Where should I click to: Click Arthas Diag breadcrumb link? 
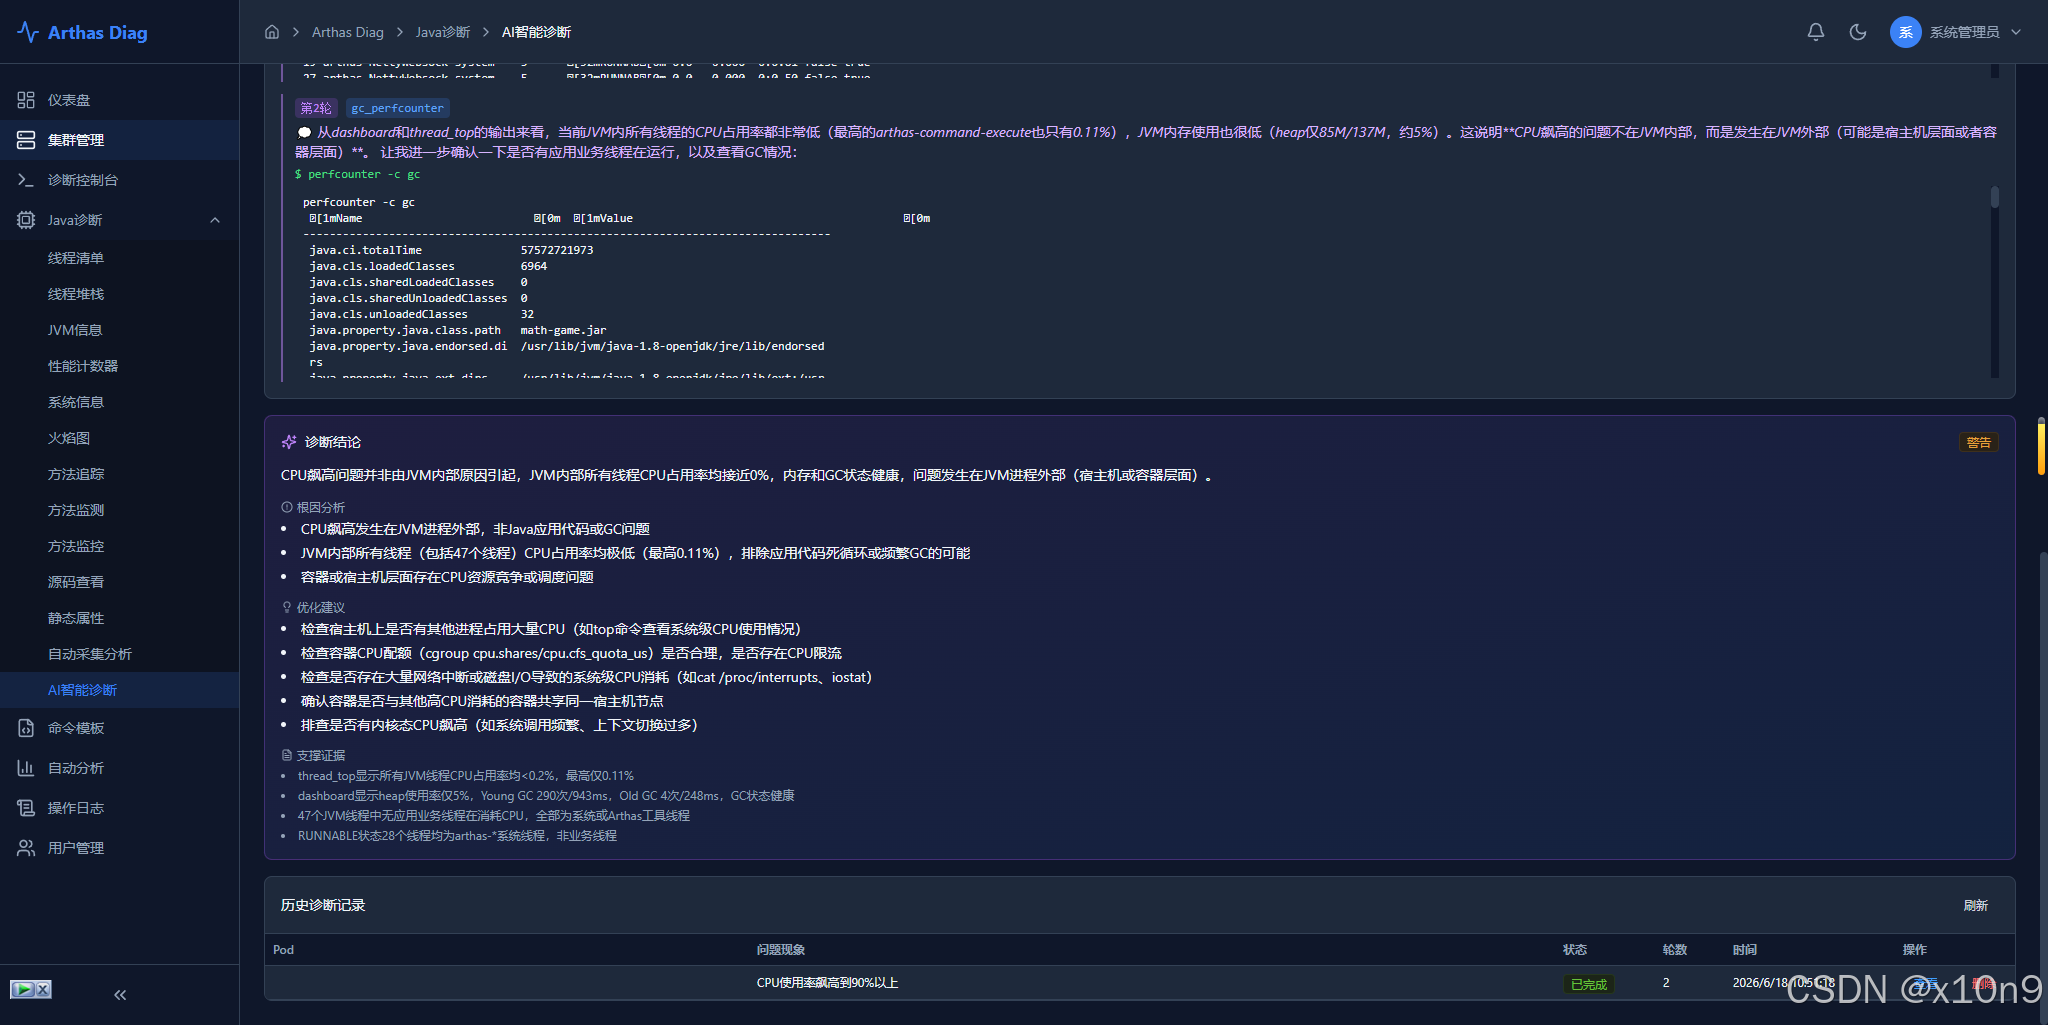[348, 32]
